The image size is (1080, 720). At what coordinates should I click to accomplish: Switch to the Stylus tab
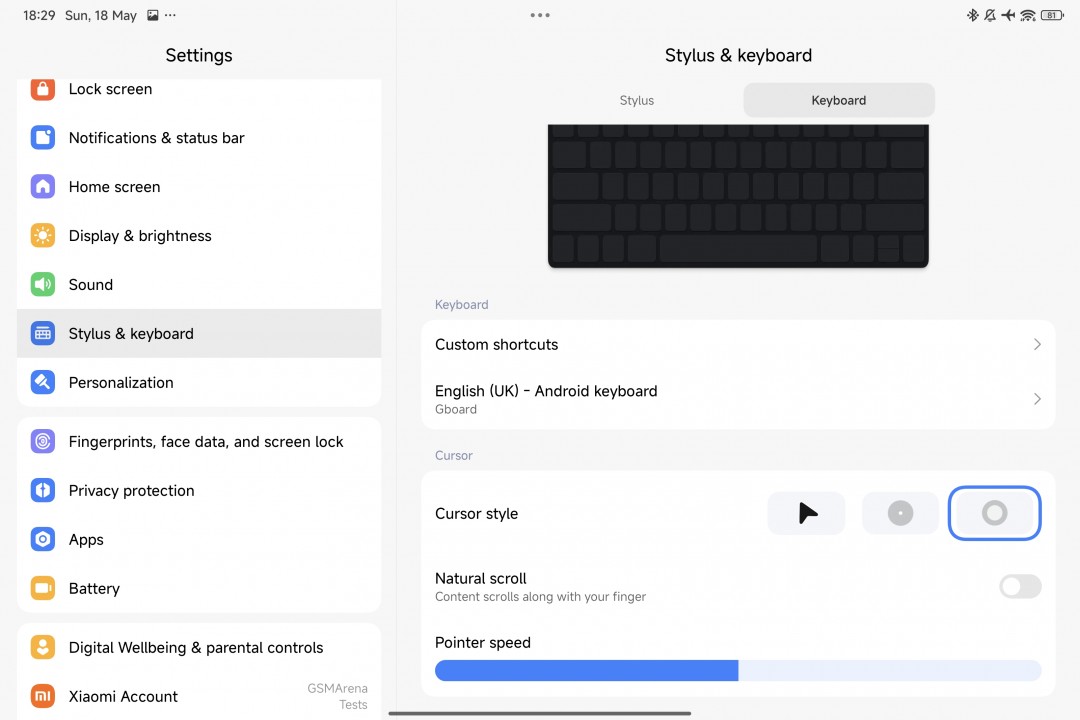pos(637,101)
